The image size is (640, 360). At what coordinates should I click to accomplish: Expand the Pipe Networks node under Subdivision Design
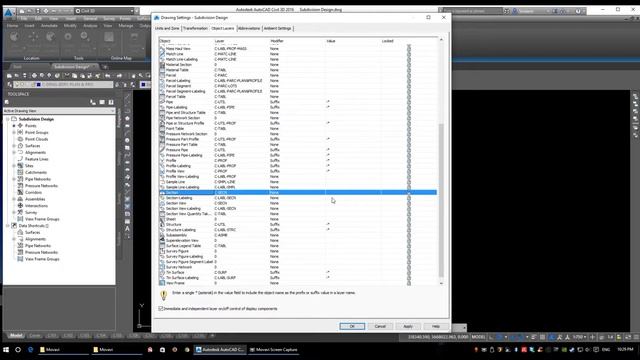coord(14,179)
